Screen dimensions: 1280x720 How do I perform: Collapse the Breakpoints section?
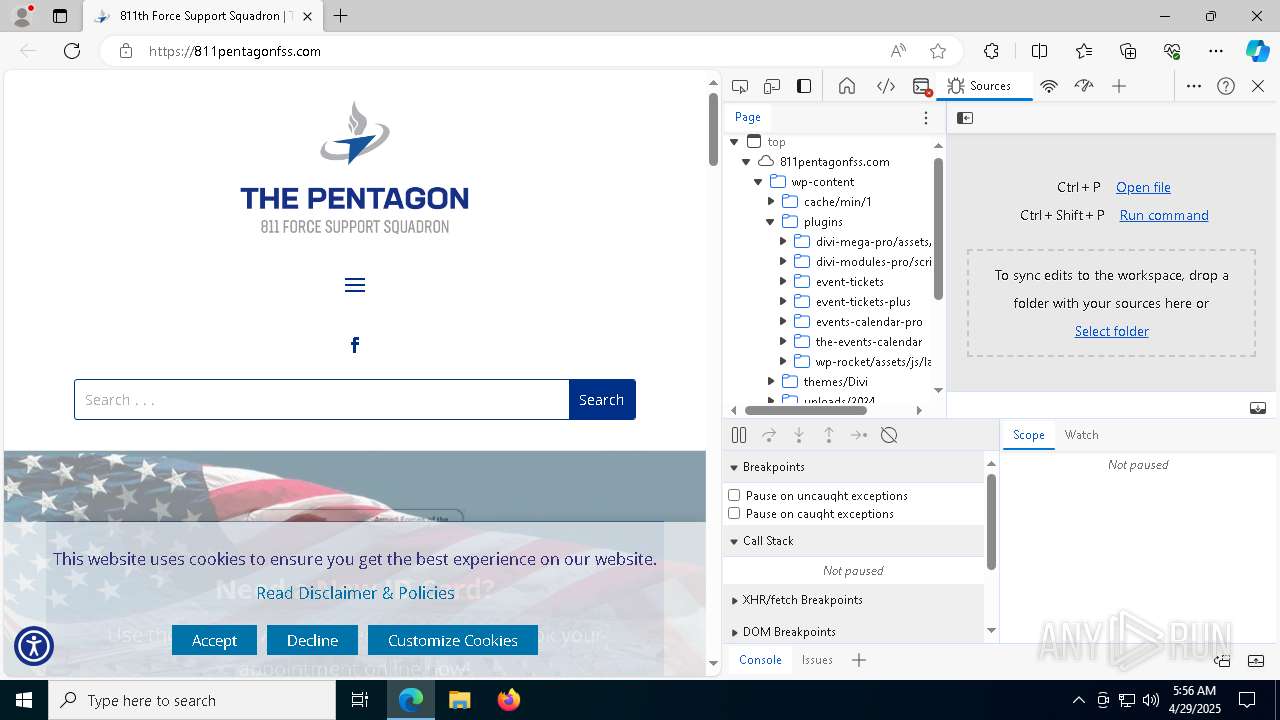coord(853,467)
